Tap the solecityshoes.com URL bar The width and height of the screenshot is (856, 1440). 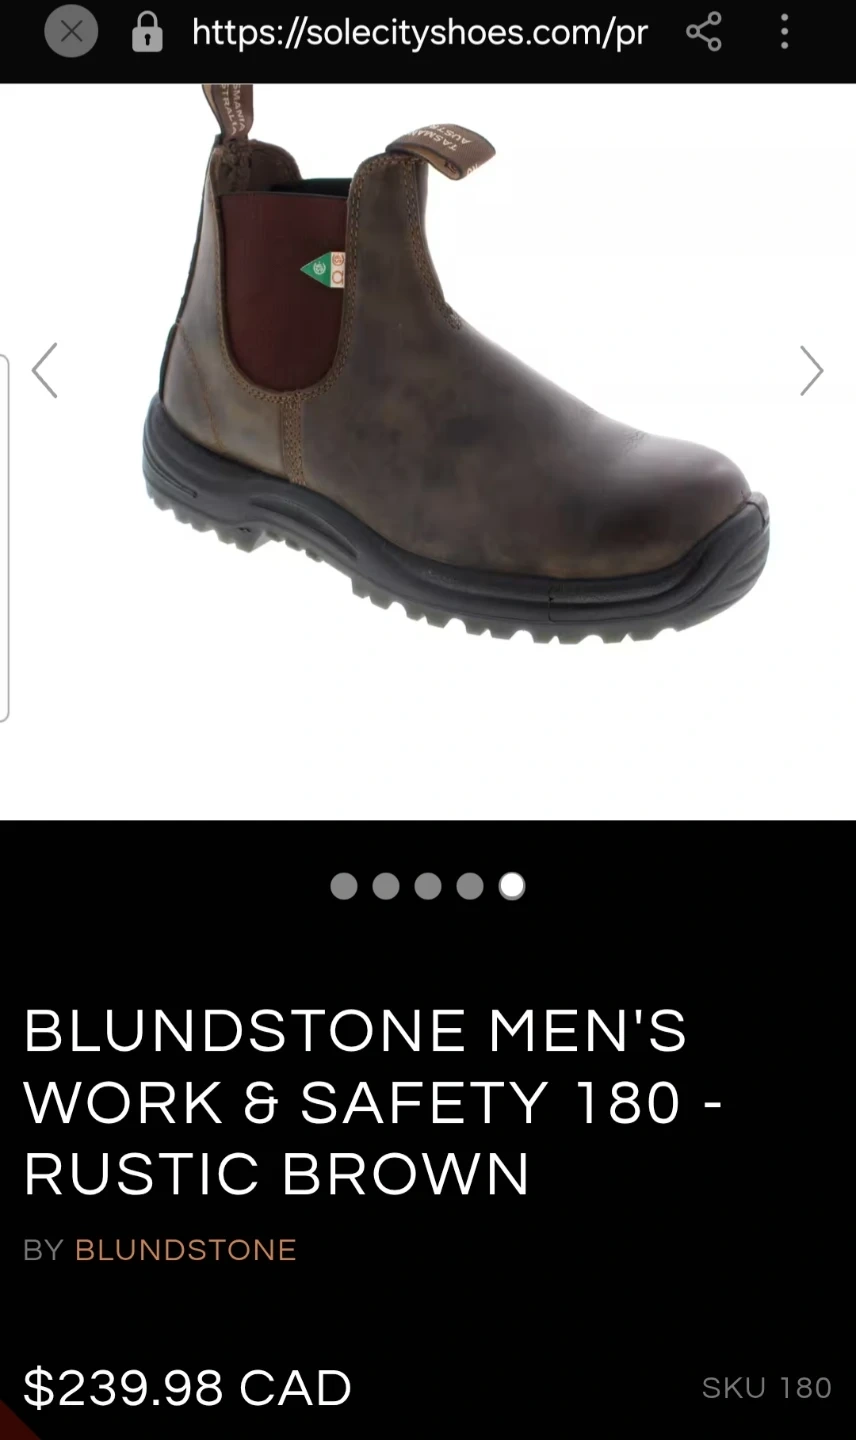(420, 33)
